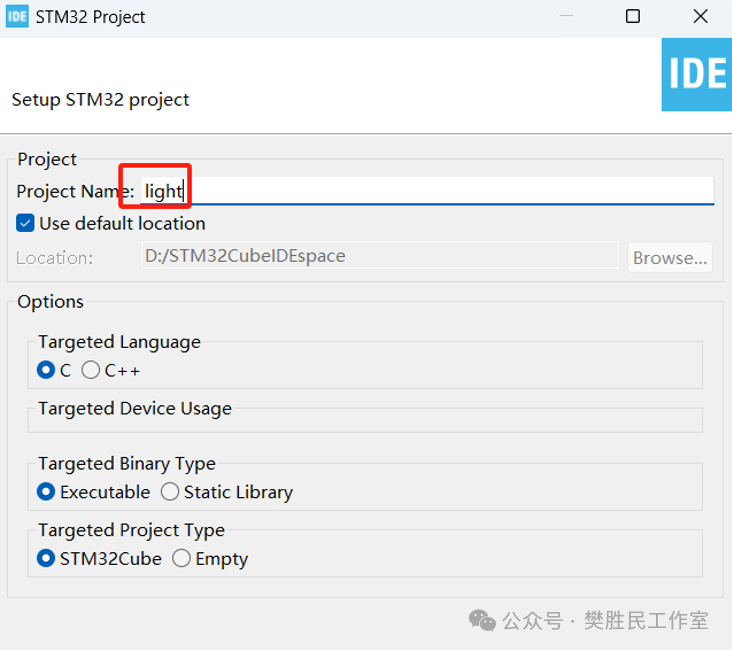Click the Options group label
Image resolution: width=732 pixels, height=650 pixels.
coord(50,302)
